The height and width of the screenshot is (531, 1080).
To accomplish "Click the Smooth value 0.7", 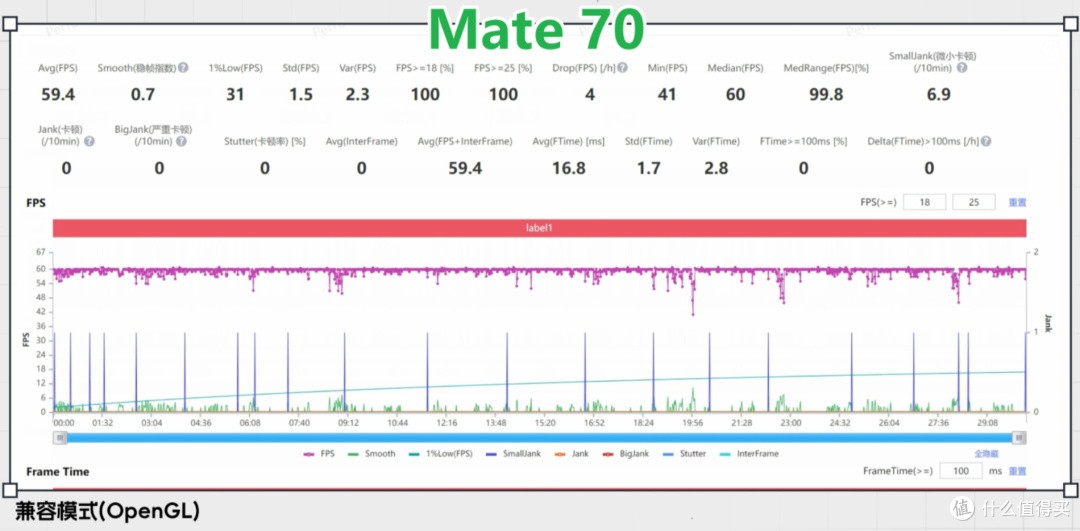I will coord(143,94).
